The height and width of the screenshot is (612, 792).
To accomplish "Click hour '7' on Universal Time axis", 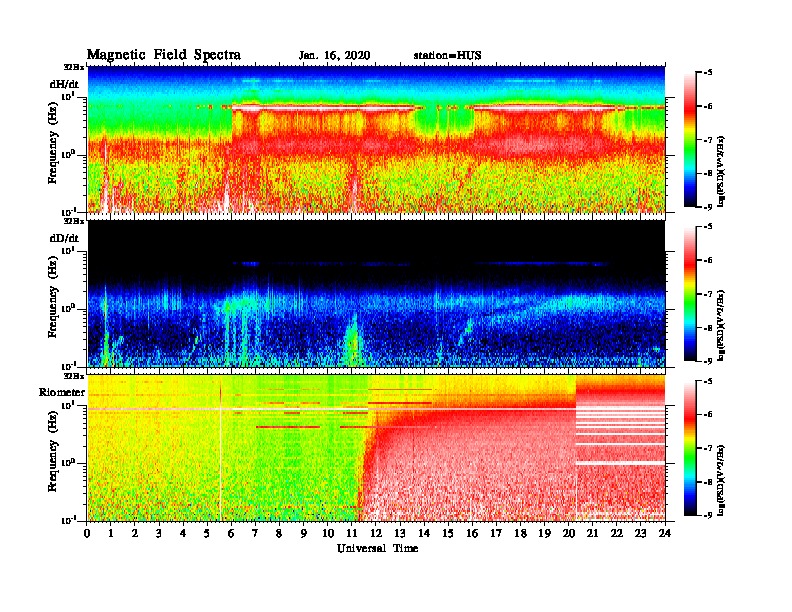I will point(255,533).
